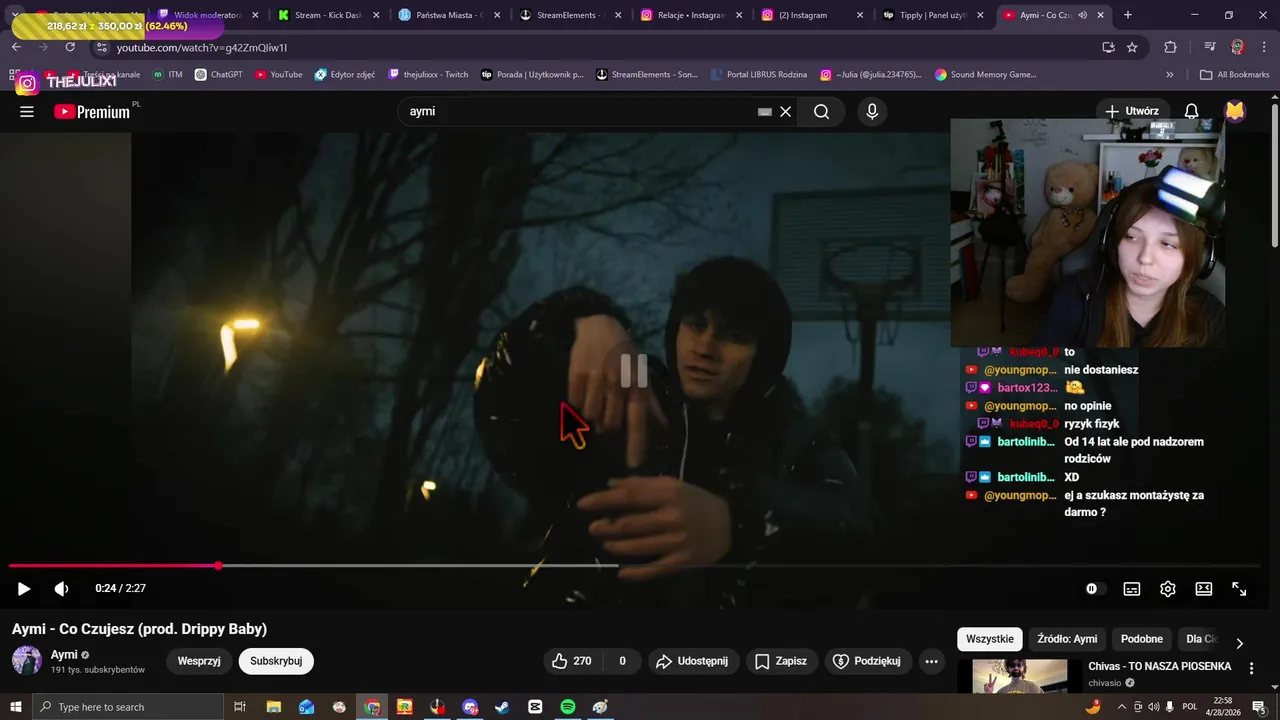Open Aymi channel avatar
Viewport: 1280px width, 720px height.
pyautogui.click(x=27, y=661)
